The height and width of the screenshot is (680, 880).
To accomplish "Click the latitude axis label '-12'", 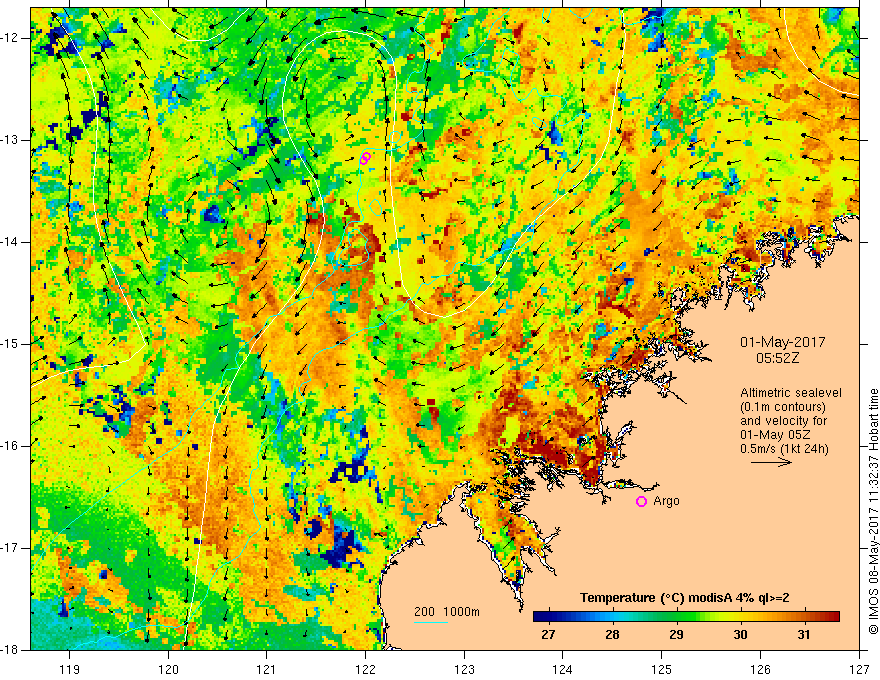I will (10, 38).
